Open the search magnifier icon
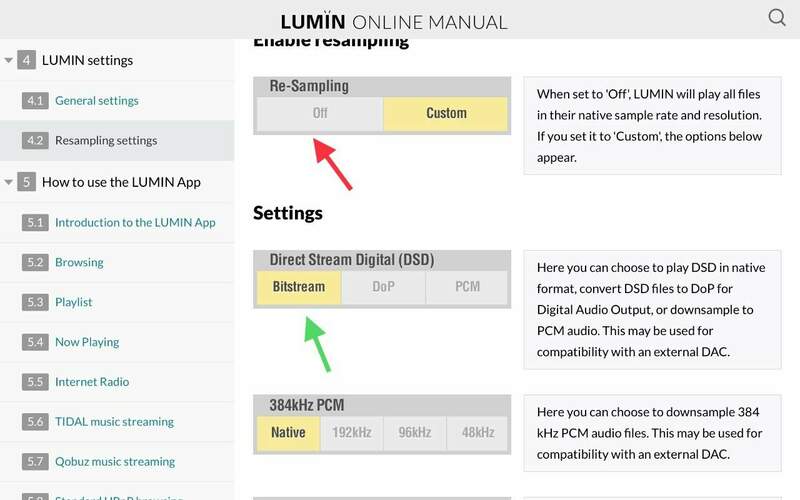This screenshot has height=500, width=800. 777,18
